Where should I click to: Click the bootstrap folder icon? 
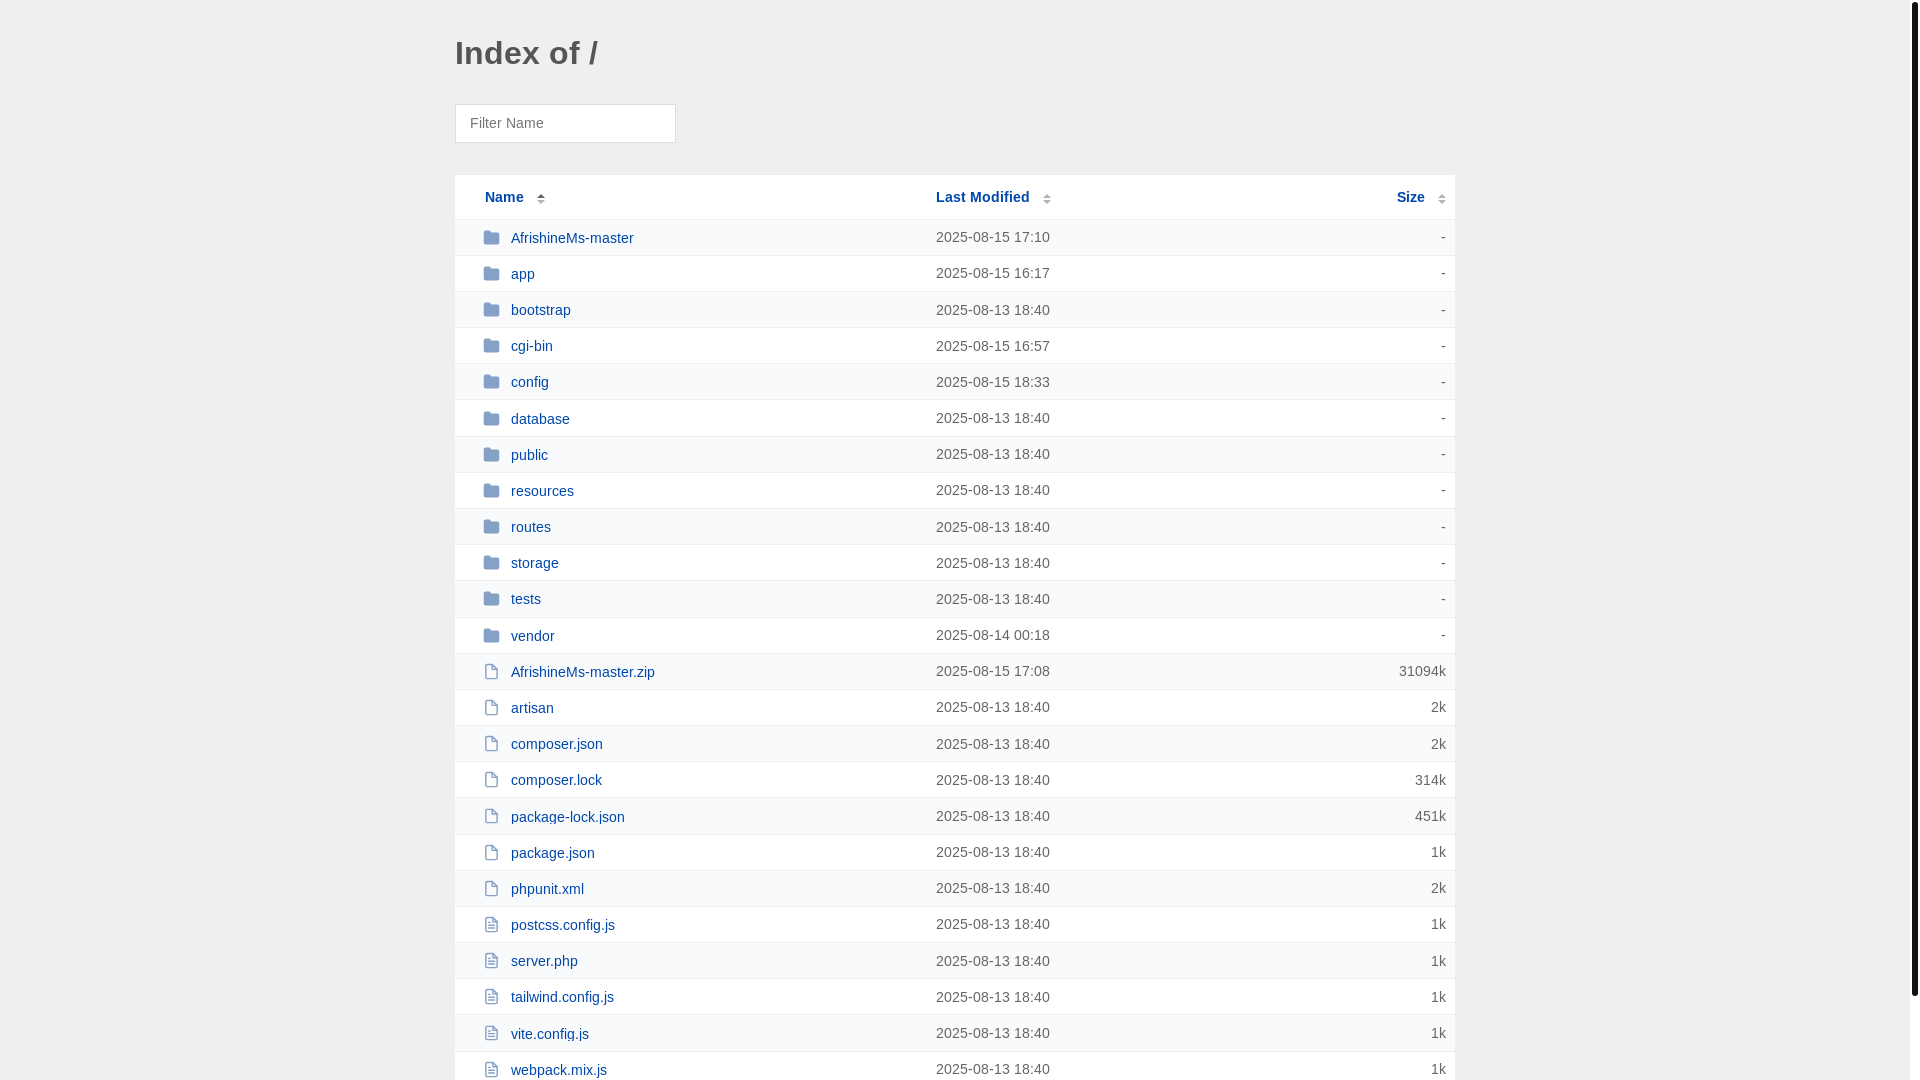[x=491, y=310]
